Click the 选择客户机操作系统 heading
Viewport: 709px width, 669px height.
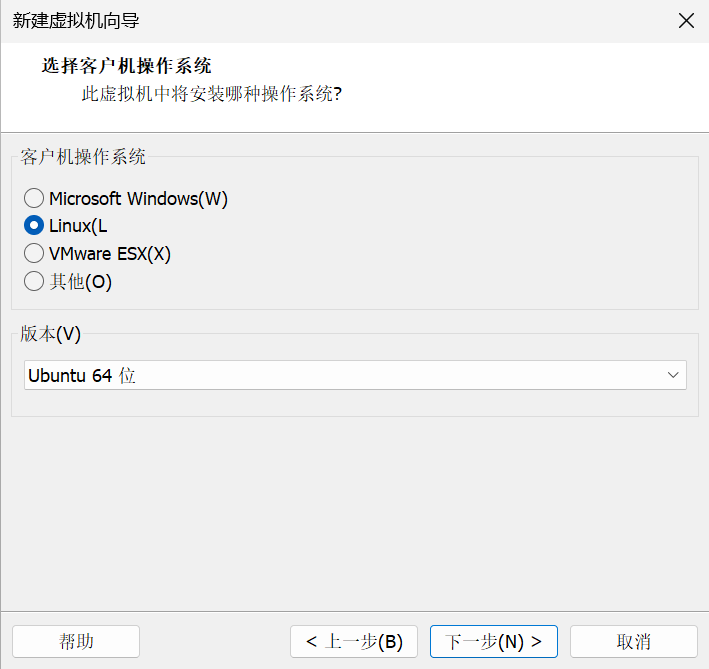pos(127,66)
